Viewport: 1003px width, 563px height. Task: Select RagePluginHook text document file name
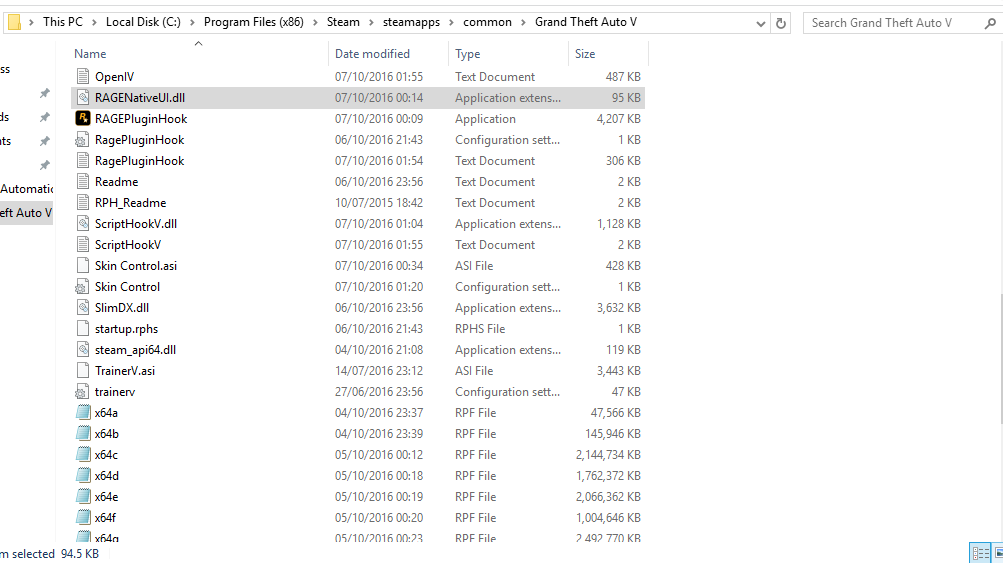[139, 161]
